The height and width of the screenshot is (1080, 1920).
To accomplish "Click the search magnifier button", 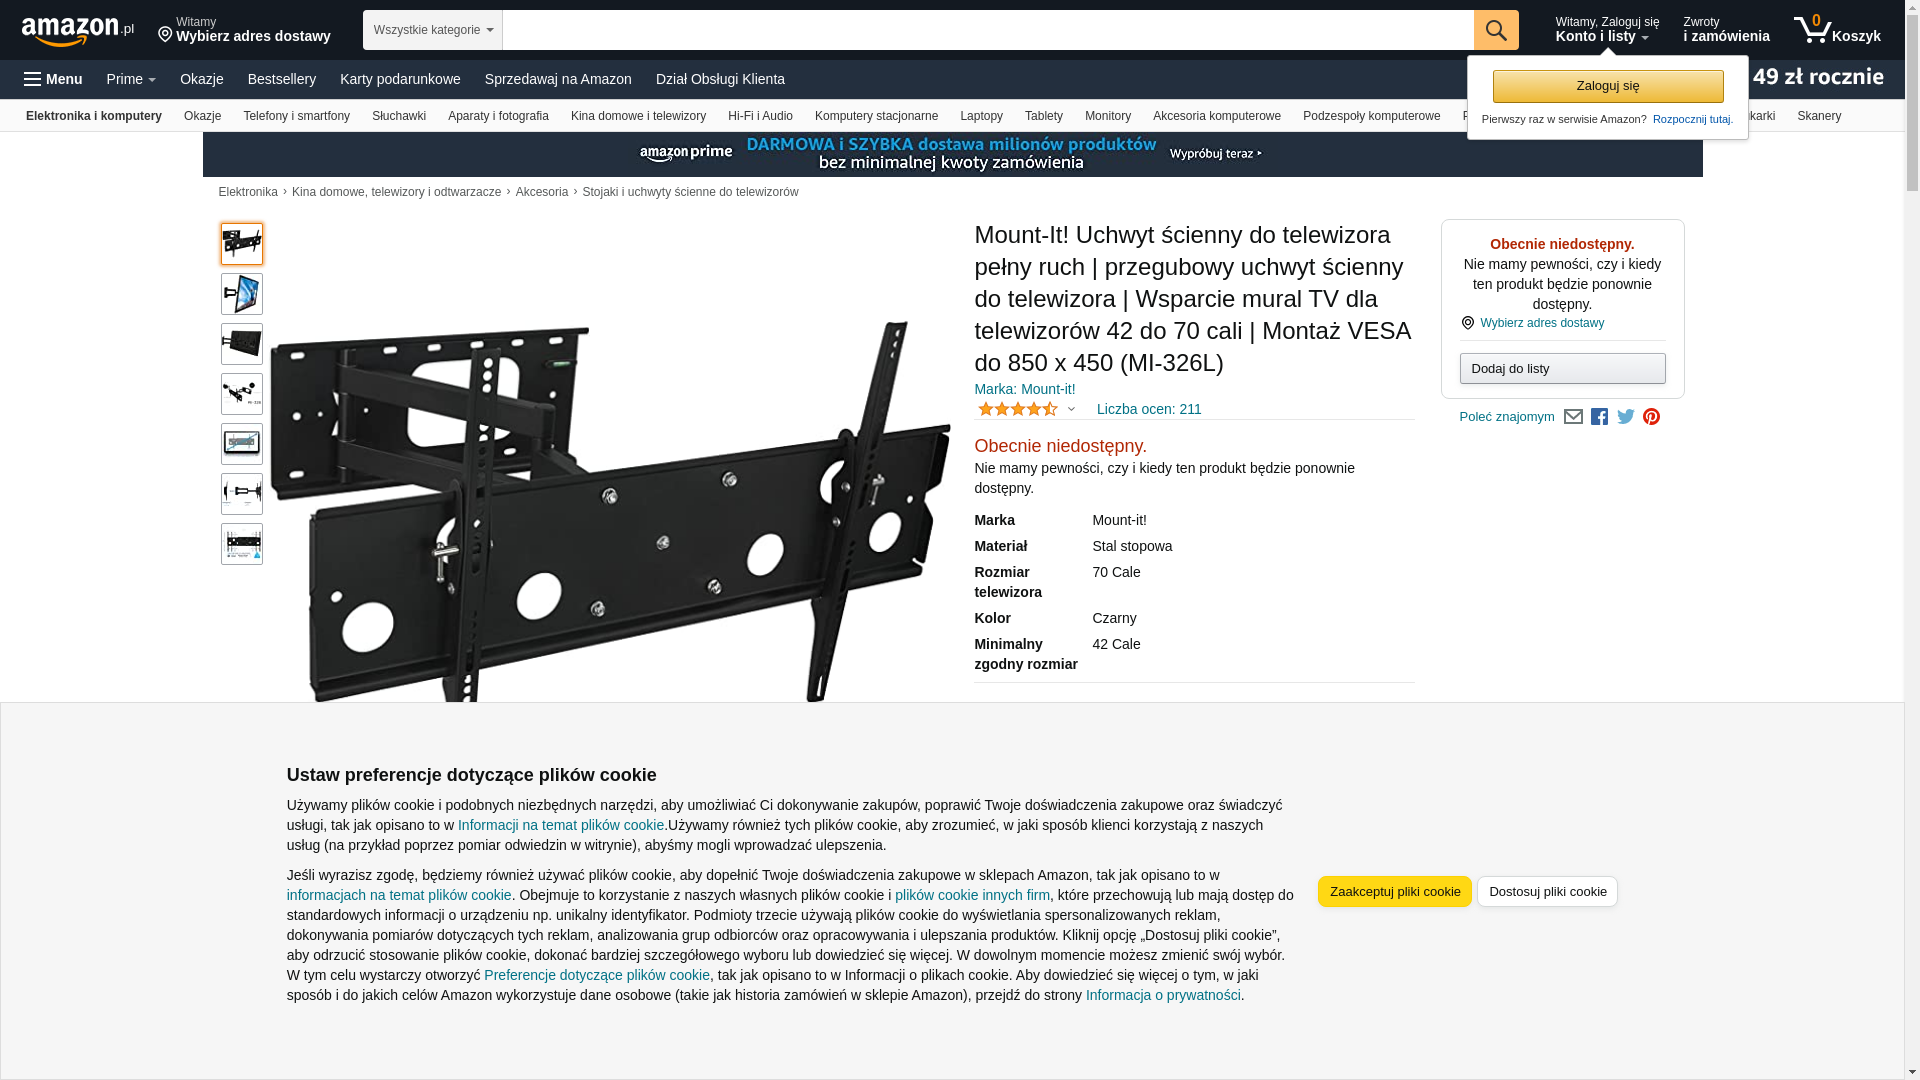I will (1496, 30).
